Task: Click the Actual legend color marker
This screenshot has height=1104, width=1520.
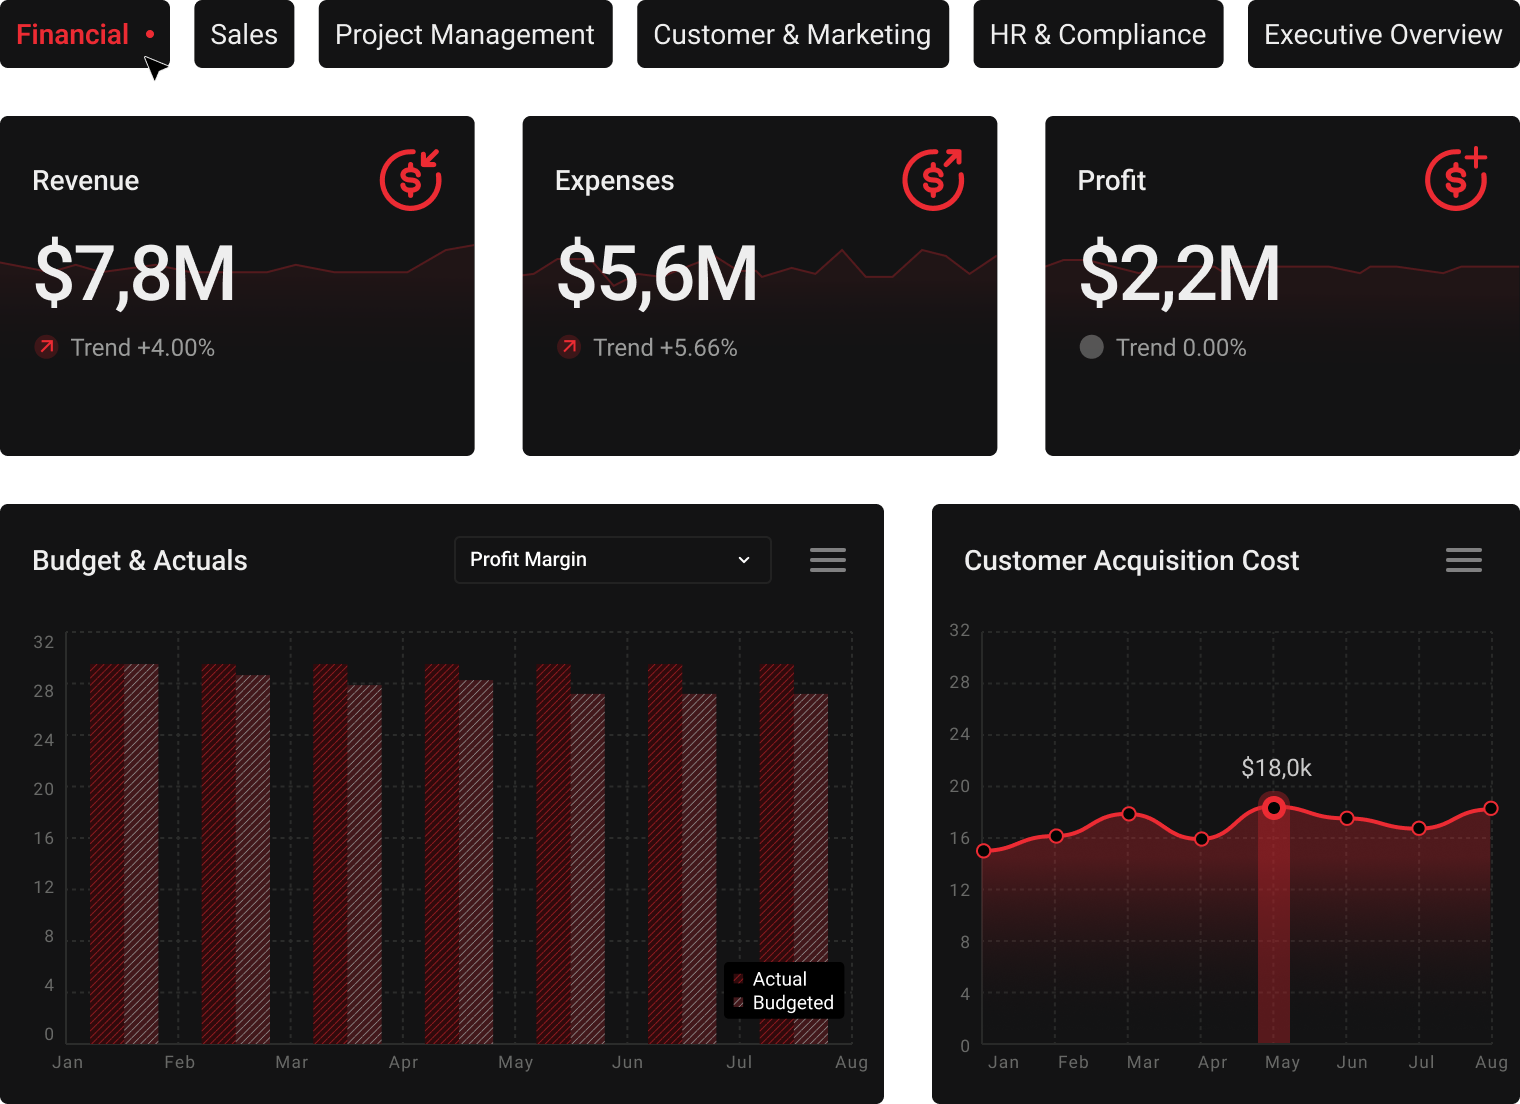Action: pos(738,979)
